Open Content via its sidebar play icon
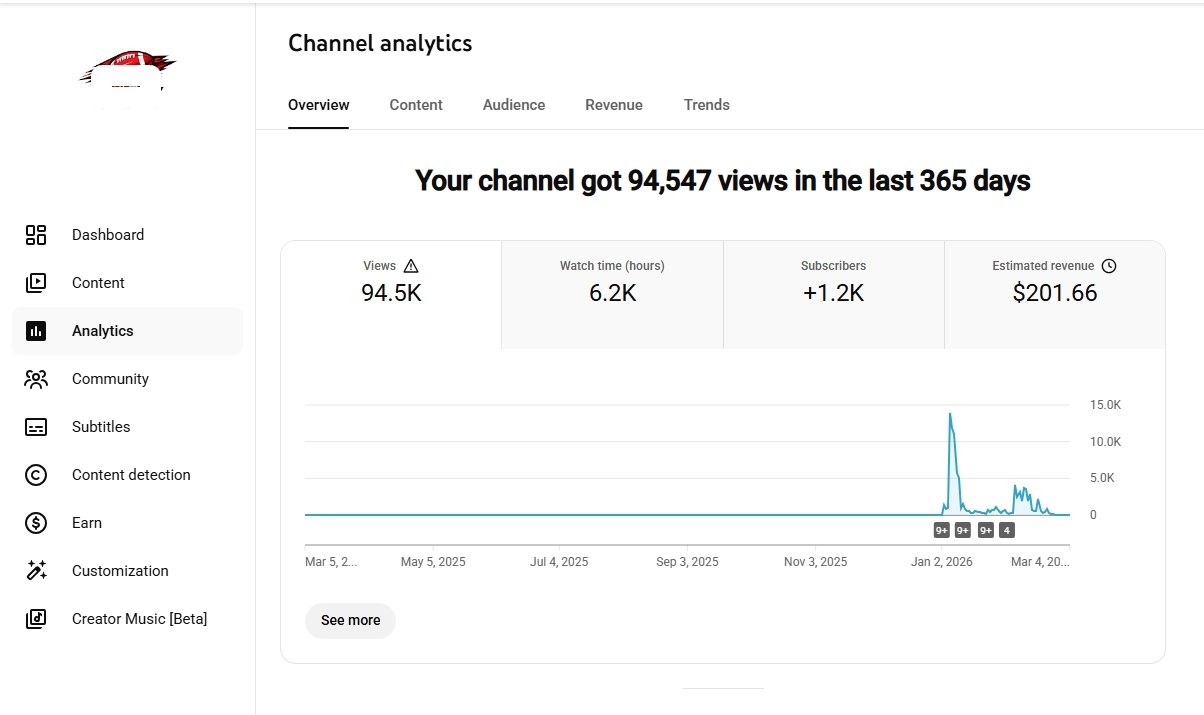1204x715 pixels. point(36,283)
